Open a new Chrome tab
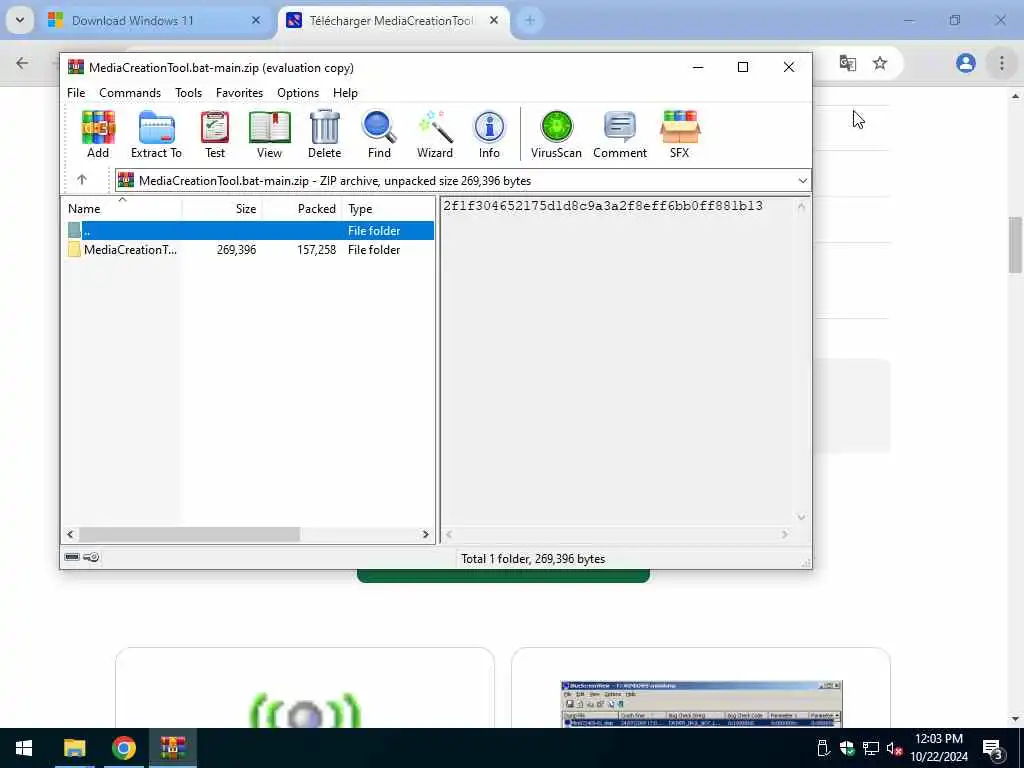 coord(530,20)
